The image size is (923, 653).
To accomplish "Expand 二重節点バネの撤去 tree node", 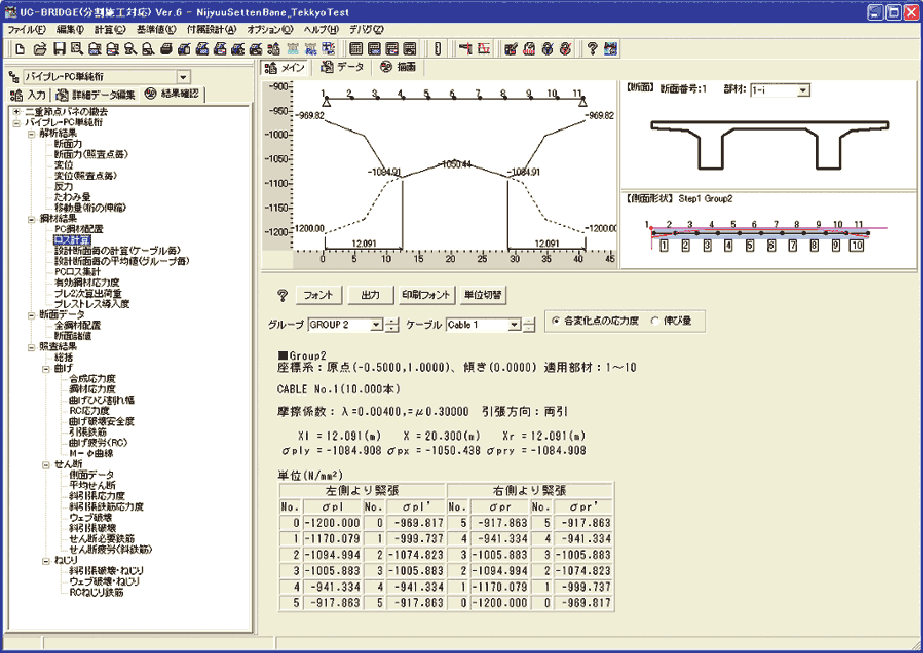I will point(16,111).
